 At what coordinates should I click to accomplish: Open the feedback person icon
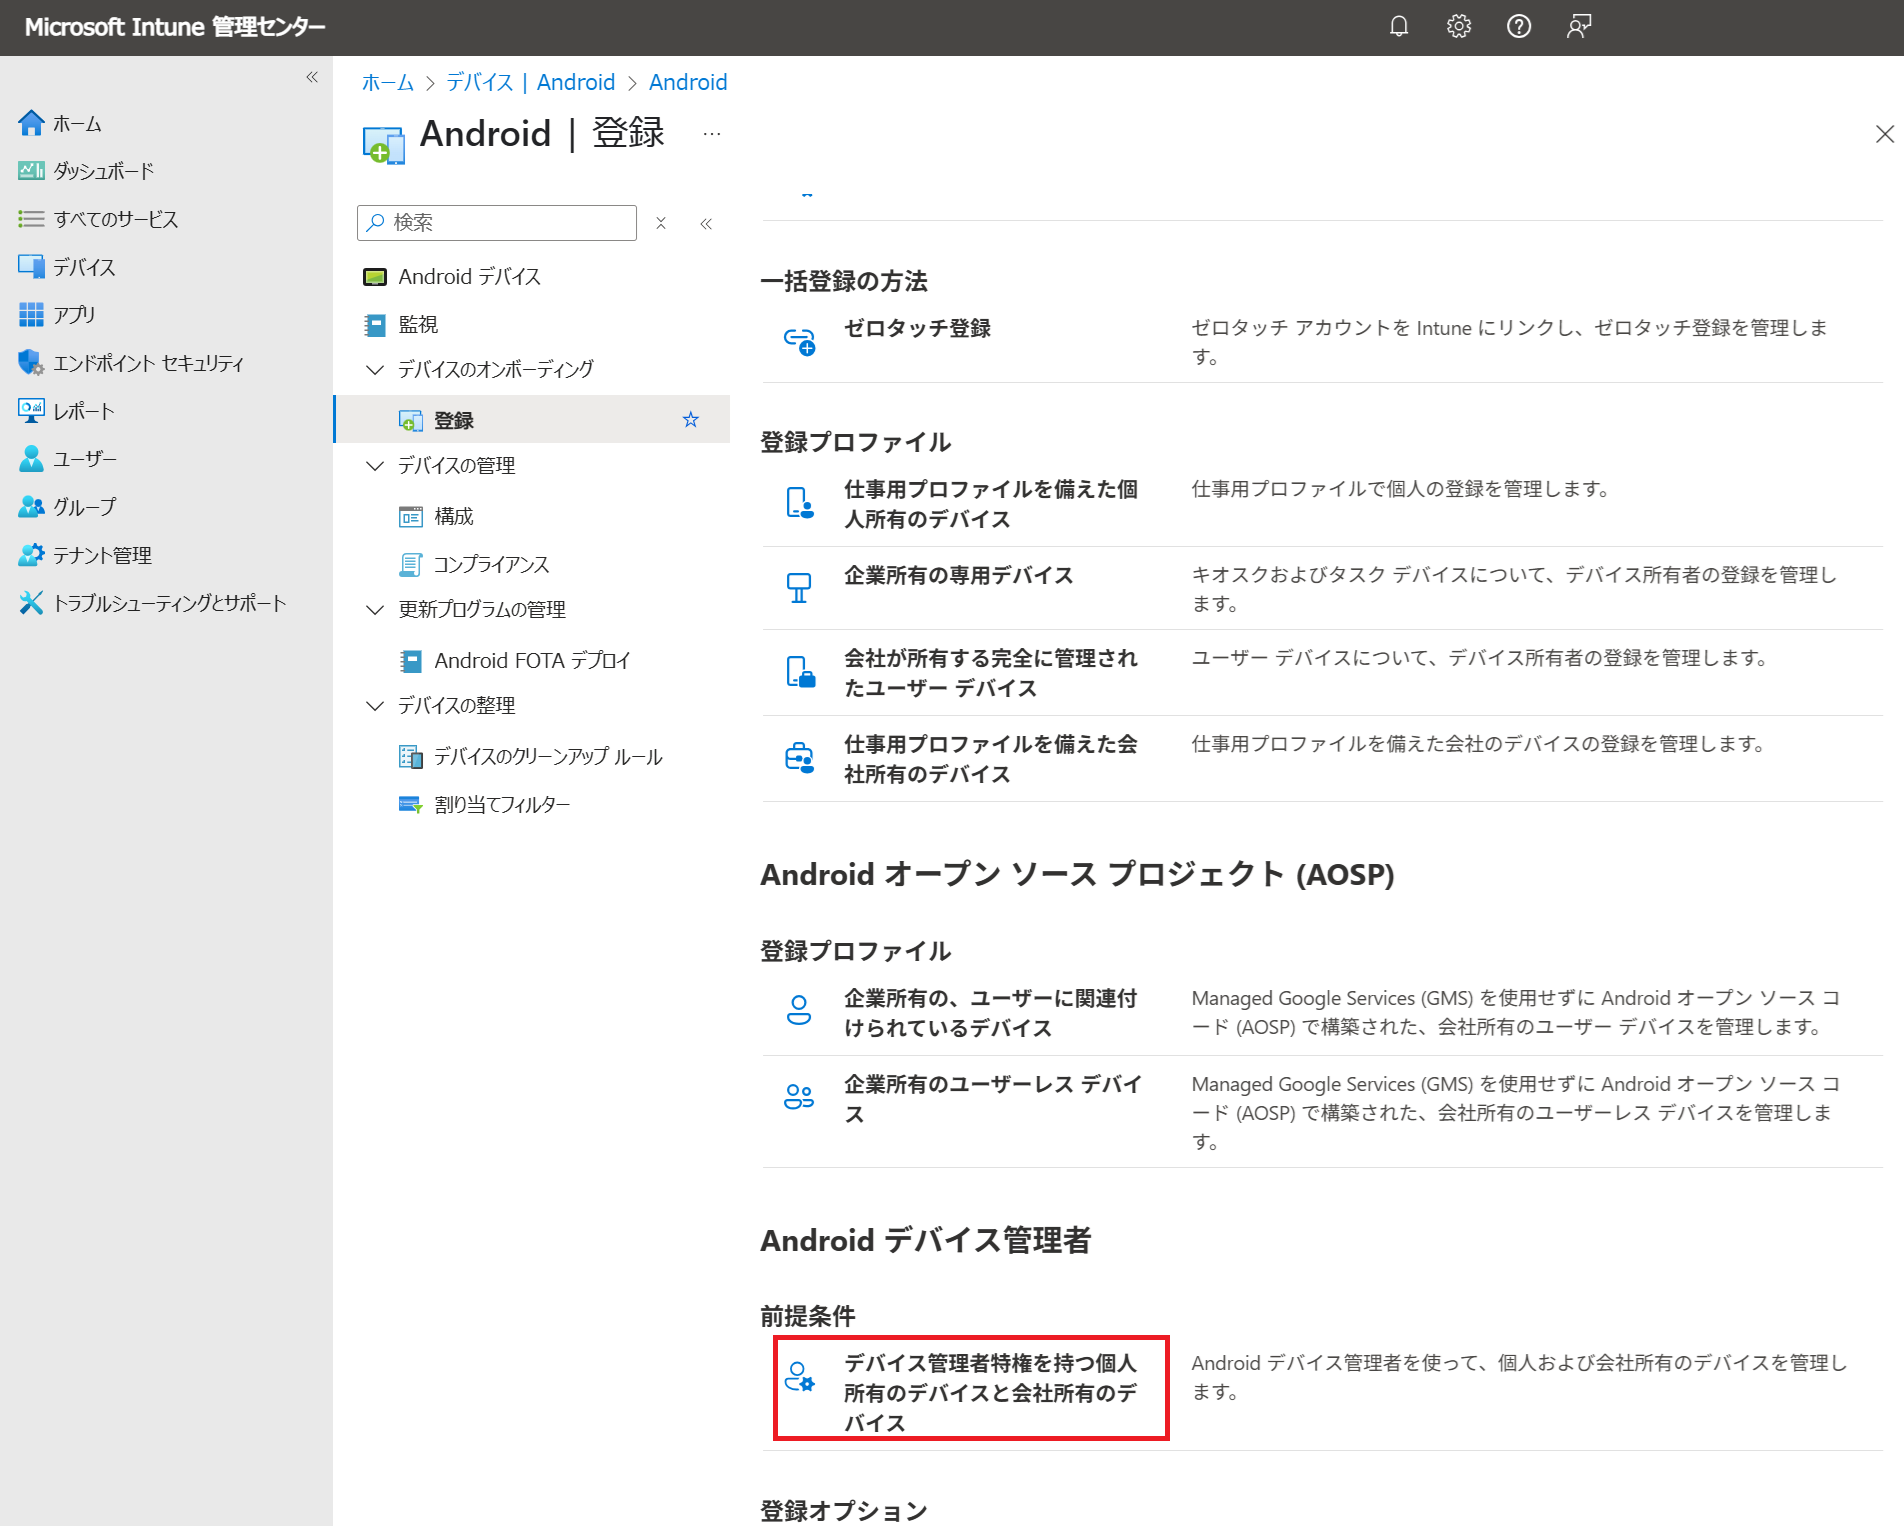point(1579,27)
